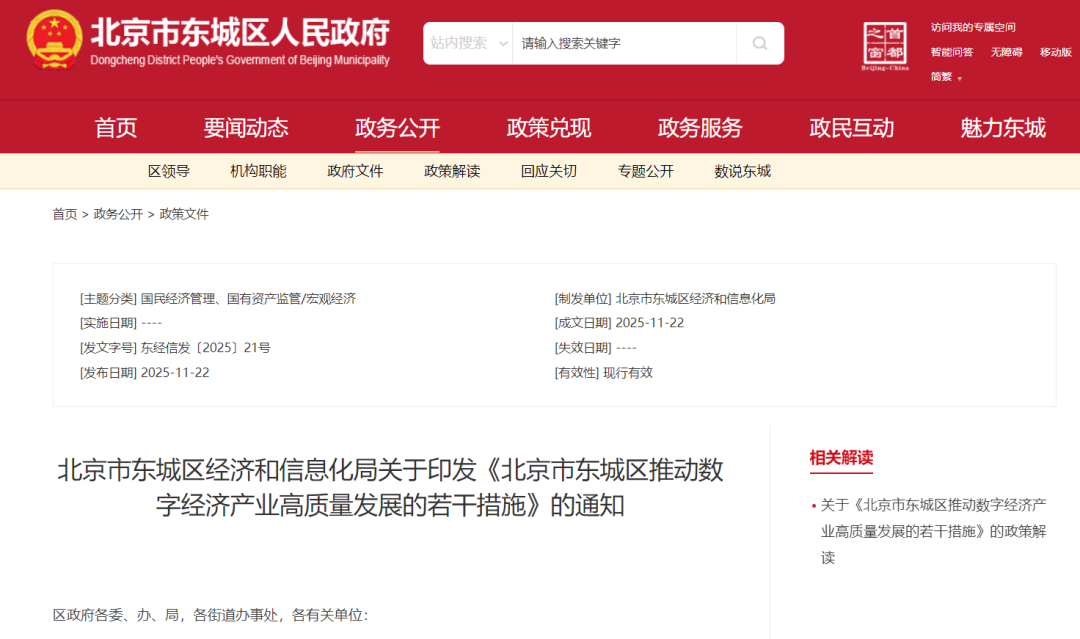Image resolution: width=1080 pixels, height=639 pixels.
Task: Click the 智能问答 link
Action: pyautogui.click(x=950, y=52)
